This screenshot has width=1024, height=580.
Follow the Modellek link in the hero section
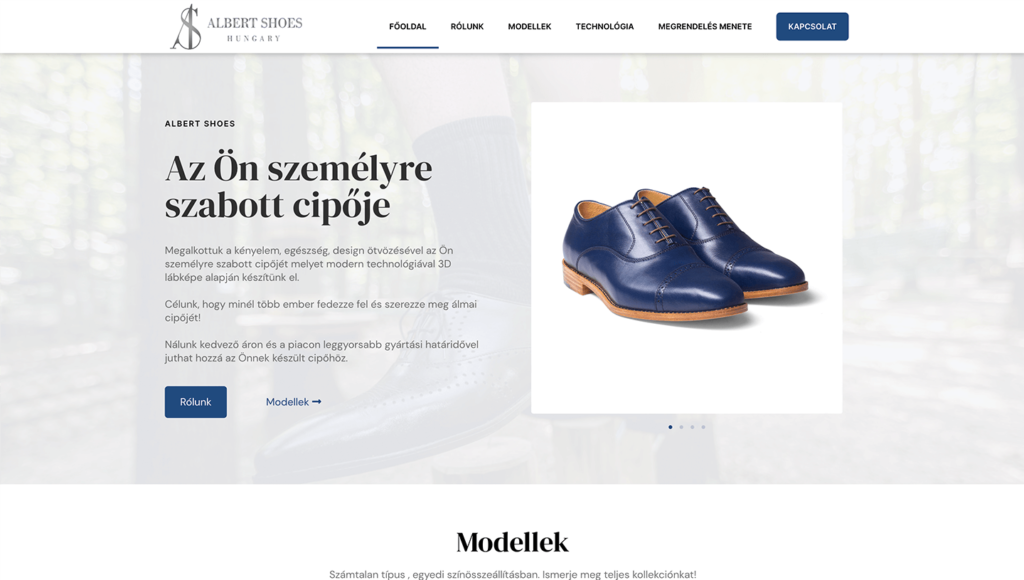(293, 402)
